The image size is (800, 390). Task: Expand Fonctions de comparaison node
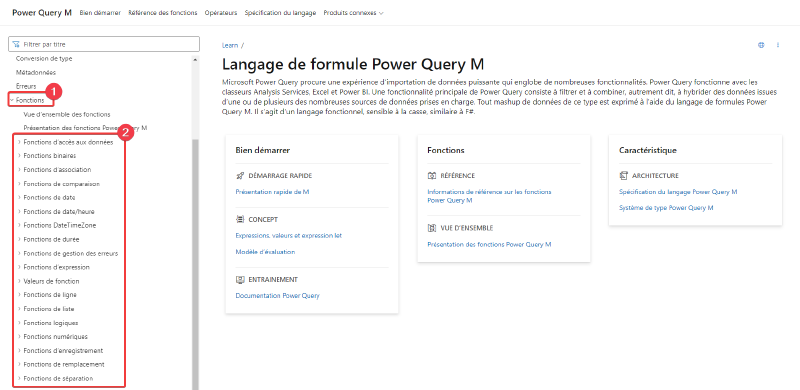pos(61,184)
